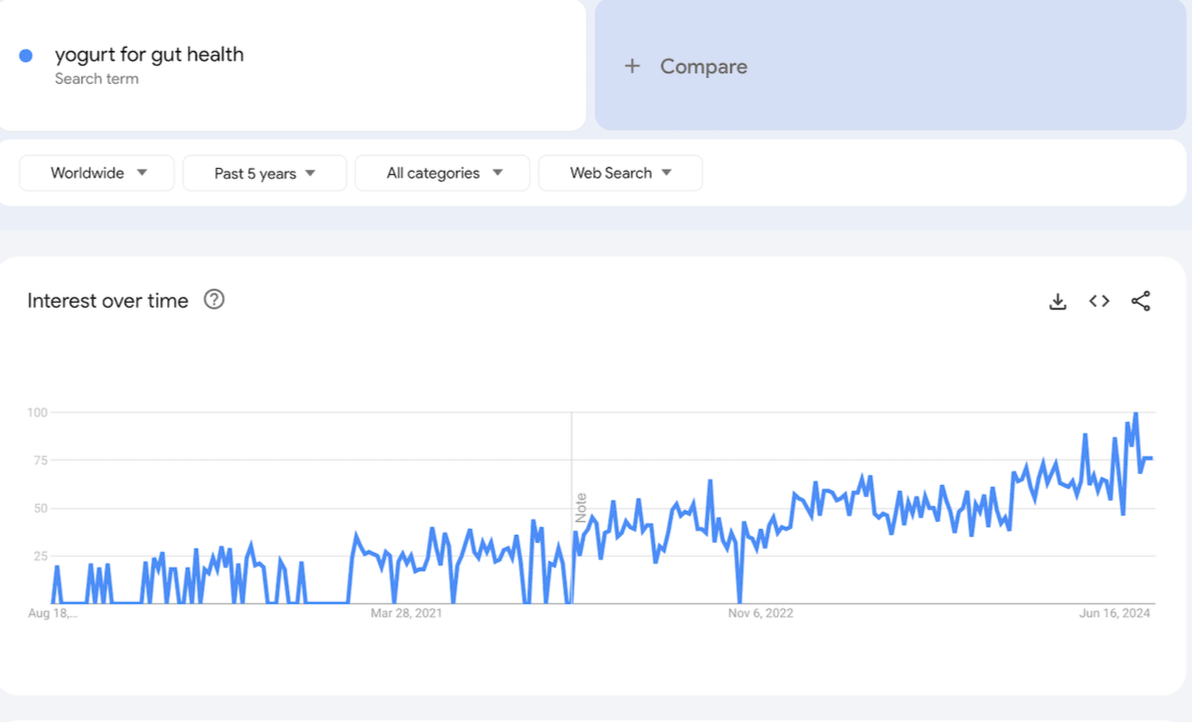Click the Note marker on chart

(x=580, y=507)
